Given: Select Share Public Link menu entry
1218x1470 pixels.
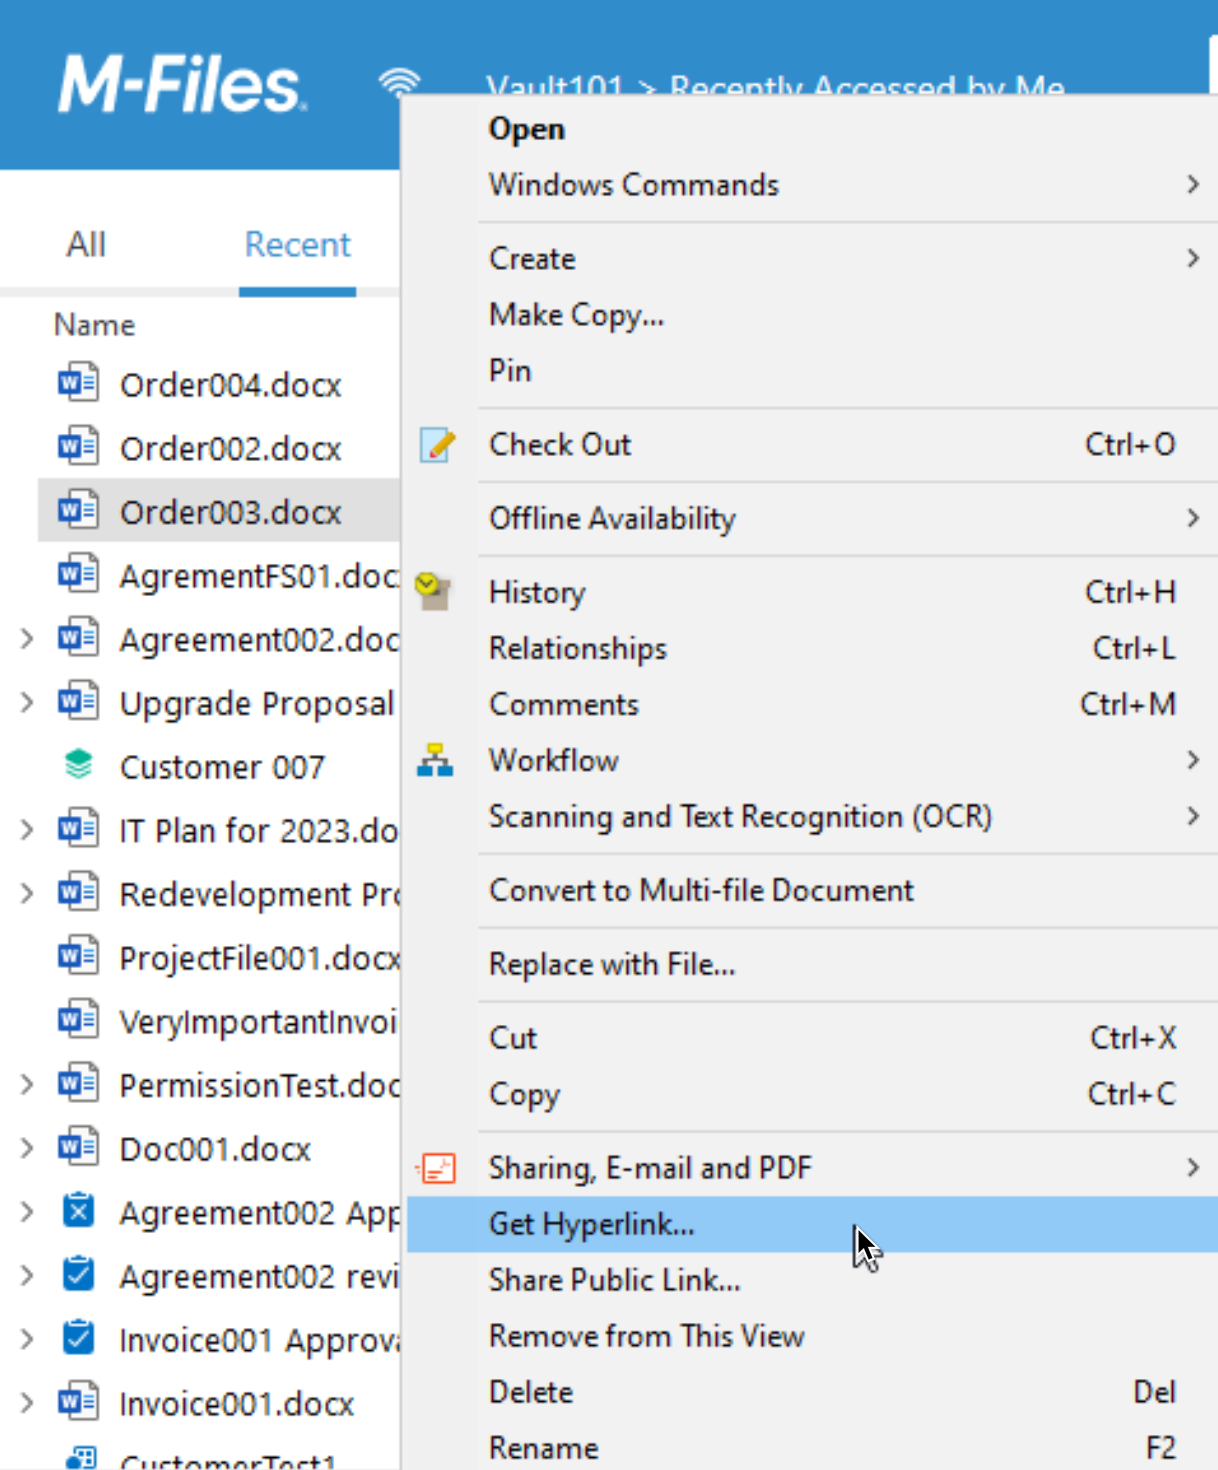Looking at the screenshot, I should 812,1280.
